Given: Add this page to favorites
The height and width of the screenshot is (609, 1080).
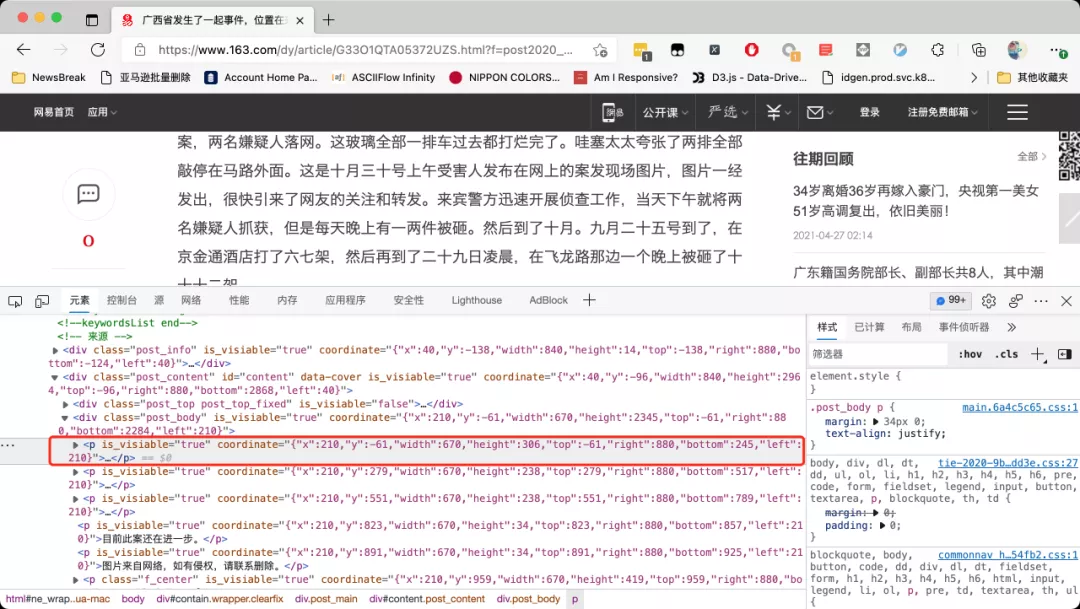Looking at the screenshot, I should point(600,50).
